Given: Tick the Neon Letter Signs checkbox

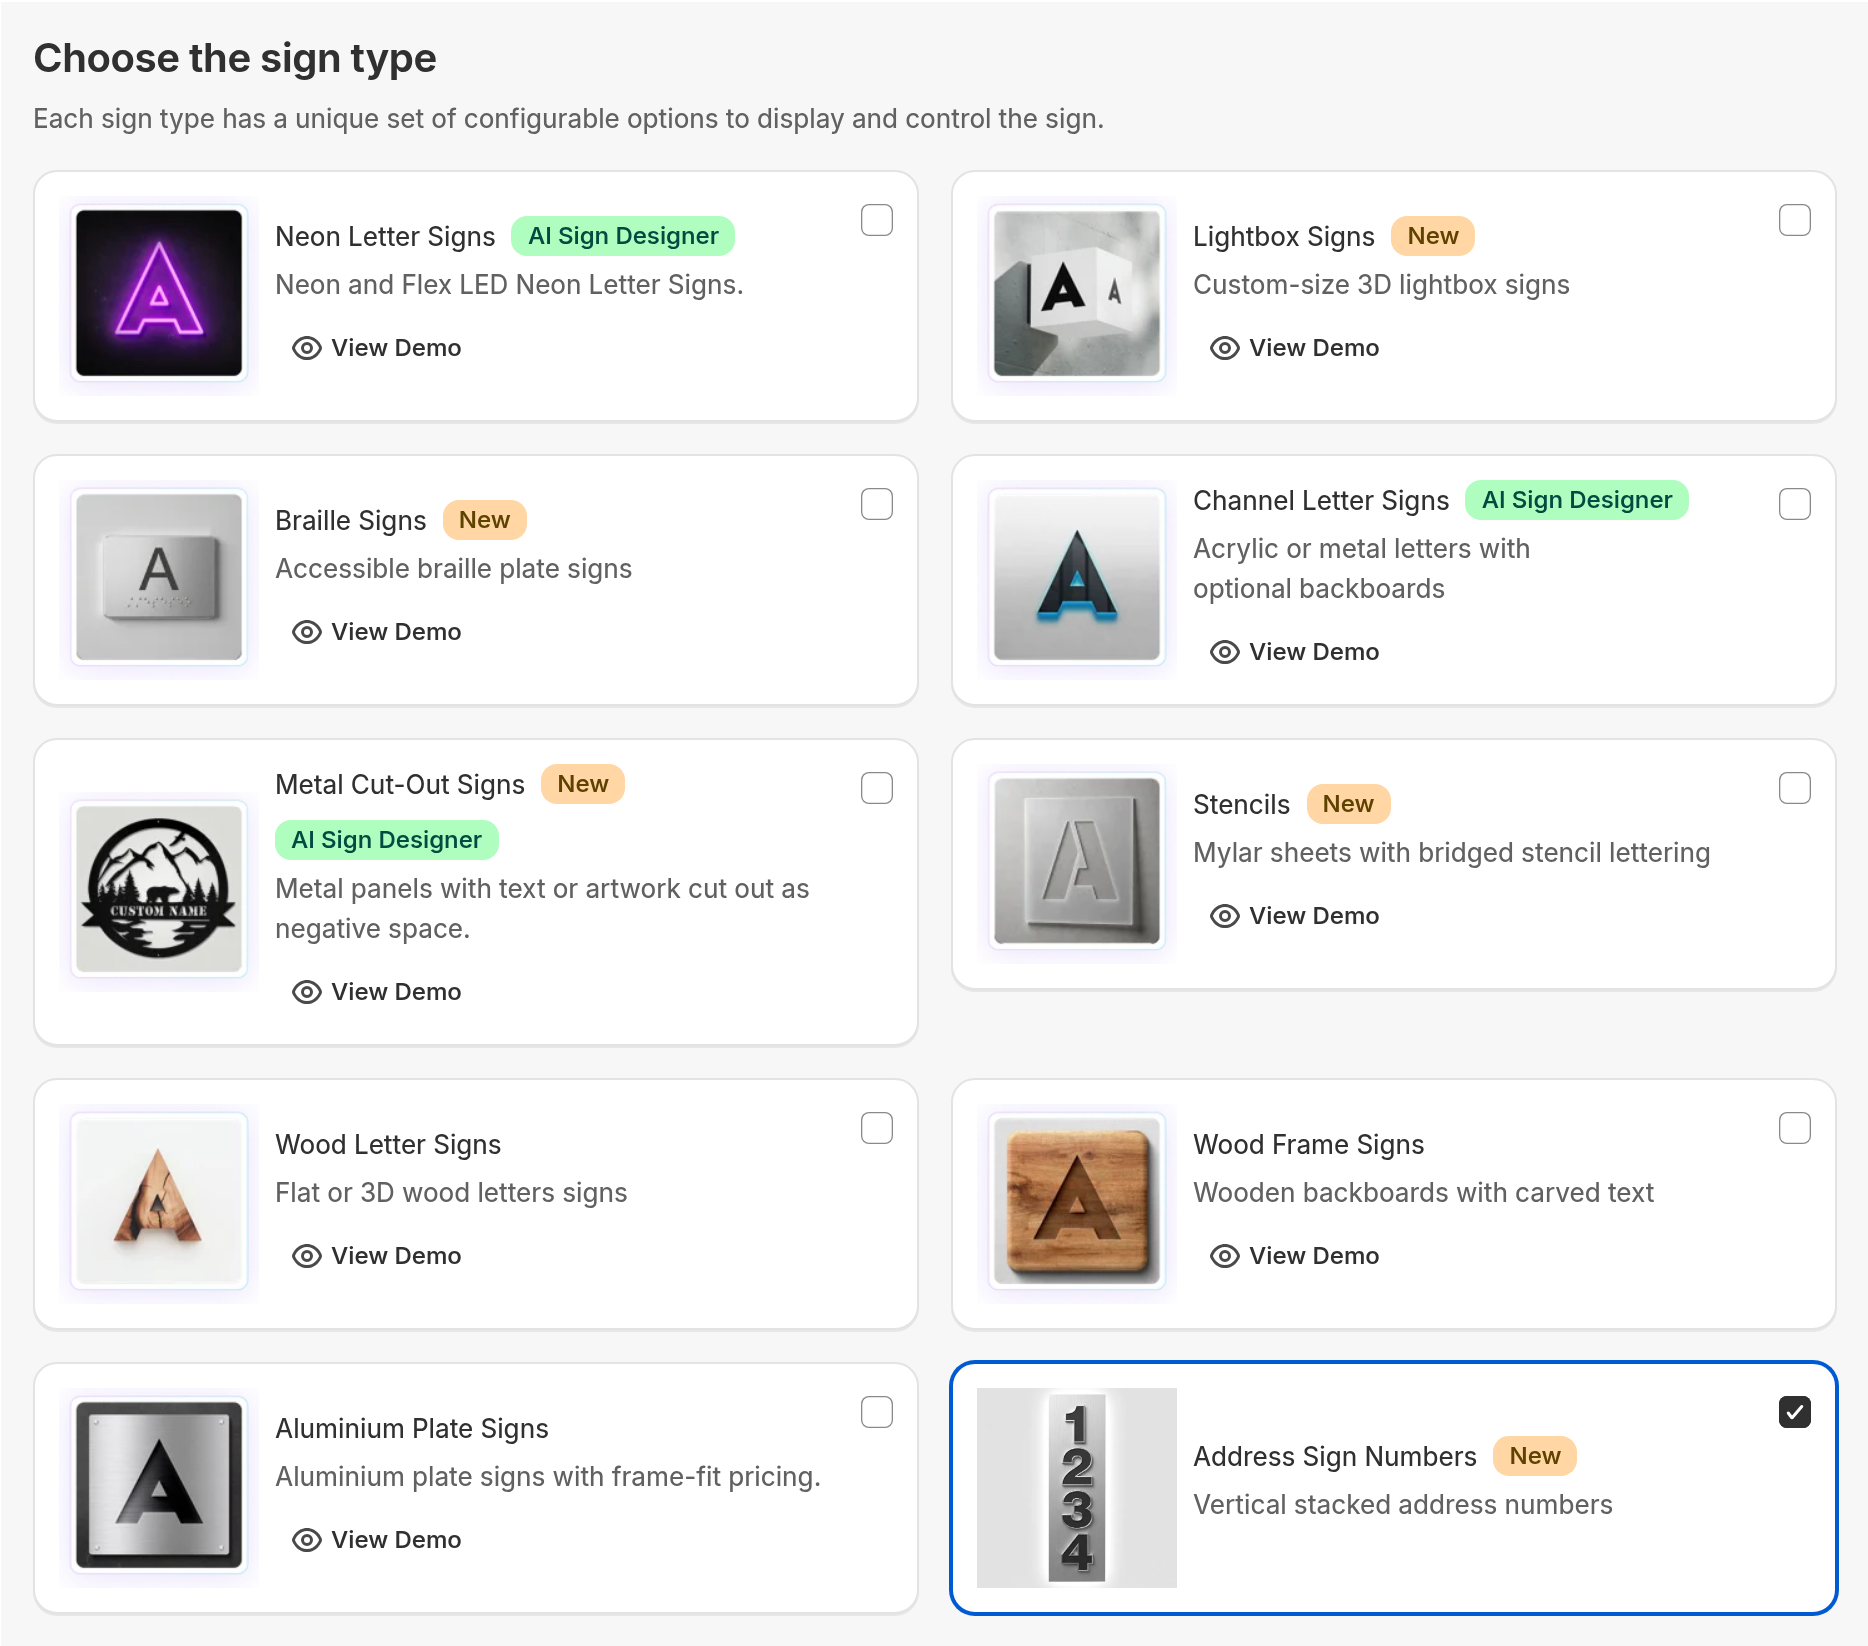Looking at the screenshot, I should [877, 220].
